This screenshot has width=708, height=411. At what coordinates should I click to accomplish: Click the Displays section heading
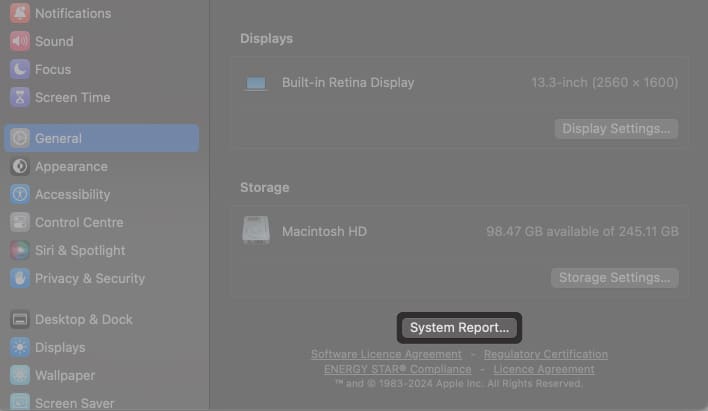[x=266, y=38]
